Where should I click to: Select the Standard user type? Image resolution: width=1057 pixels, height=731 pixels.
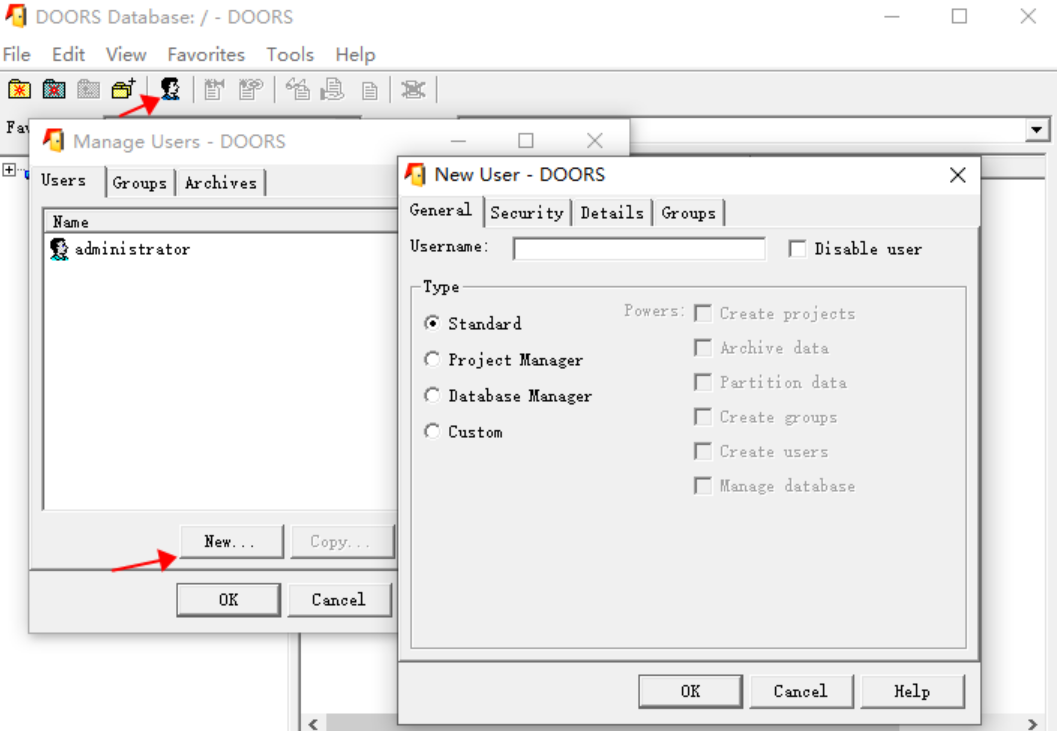click(432, 323)
